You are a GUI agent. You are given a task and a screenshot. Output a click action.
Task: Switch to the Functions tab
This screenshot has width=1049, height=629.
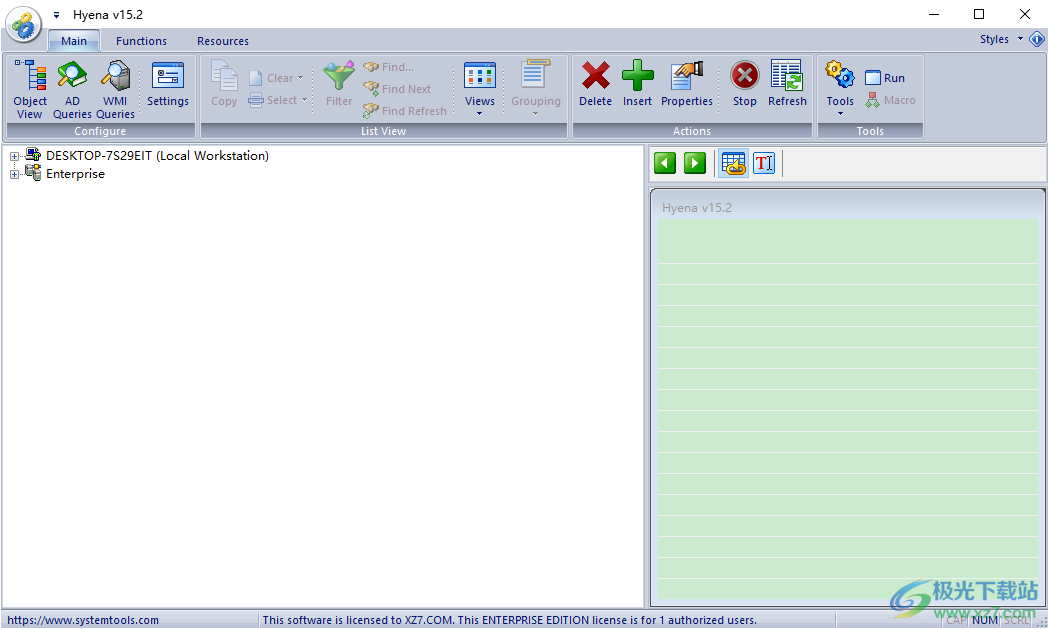[141, 41]
